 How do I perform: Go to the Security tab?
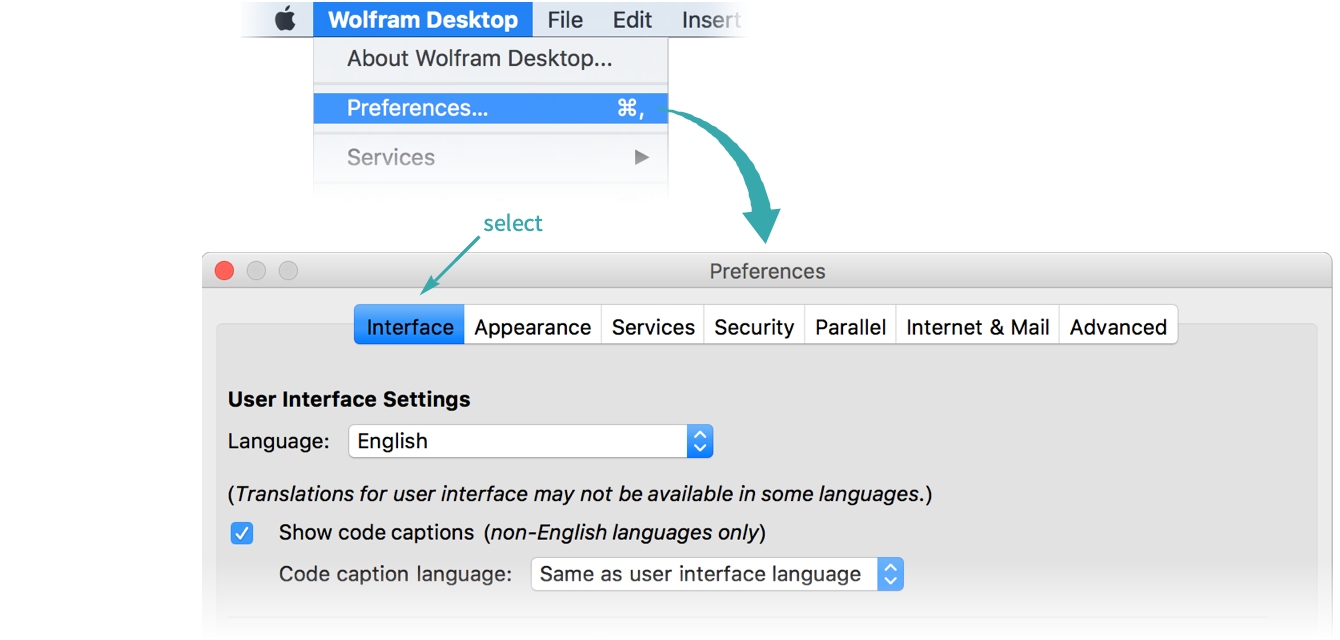click(x=754, y=327)
